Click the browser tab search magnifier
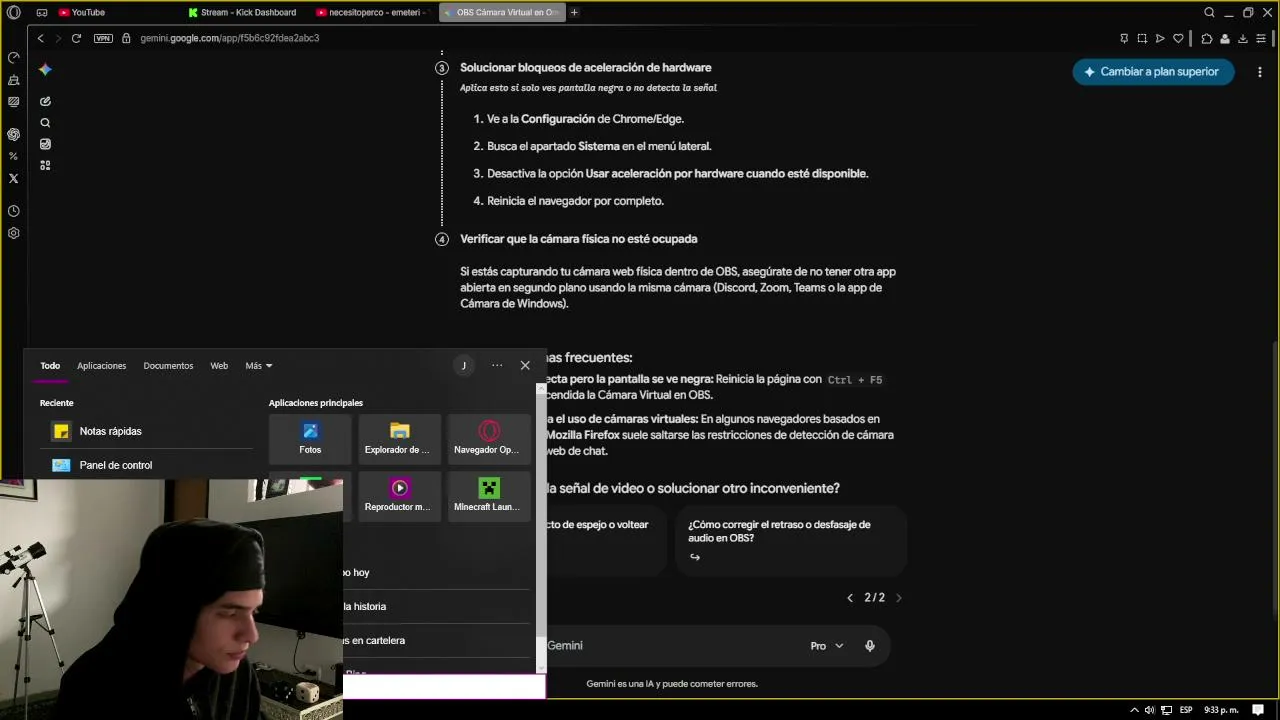 coord(1209,13)
